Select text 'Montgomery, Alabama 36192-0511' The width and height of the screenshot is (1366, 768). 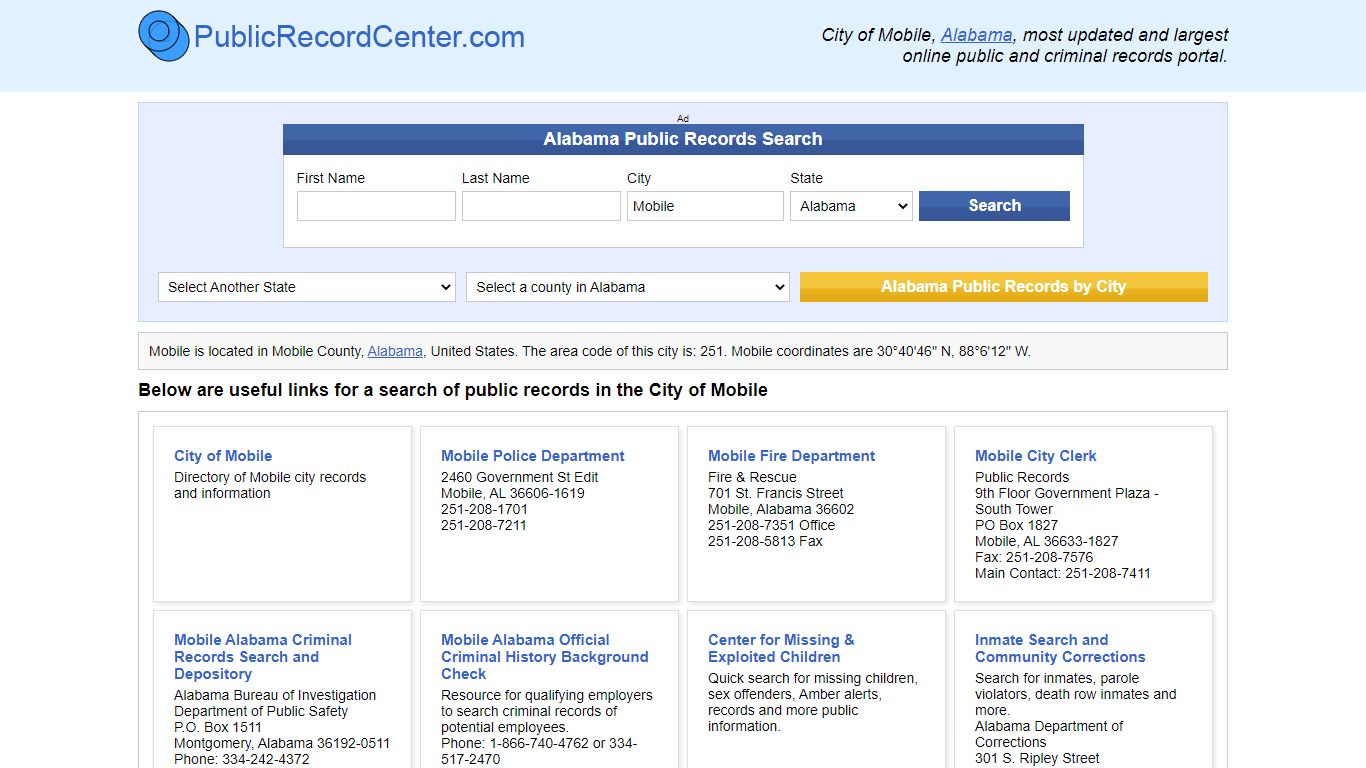(x=282, y=743)
